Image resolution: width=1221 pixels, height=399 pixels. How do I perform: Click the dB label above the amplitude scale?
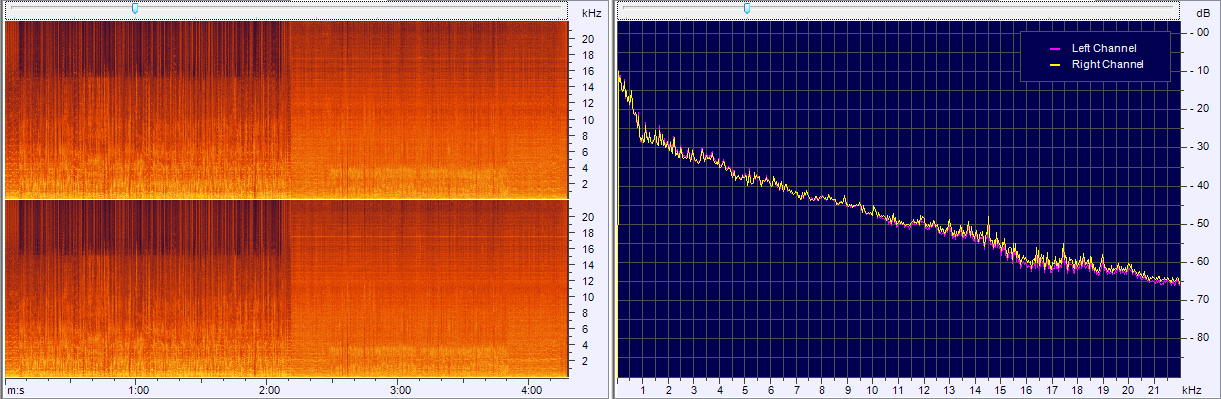(1201, 12)
